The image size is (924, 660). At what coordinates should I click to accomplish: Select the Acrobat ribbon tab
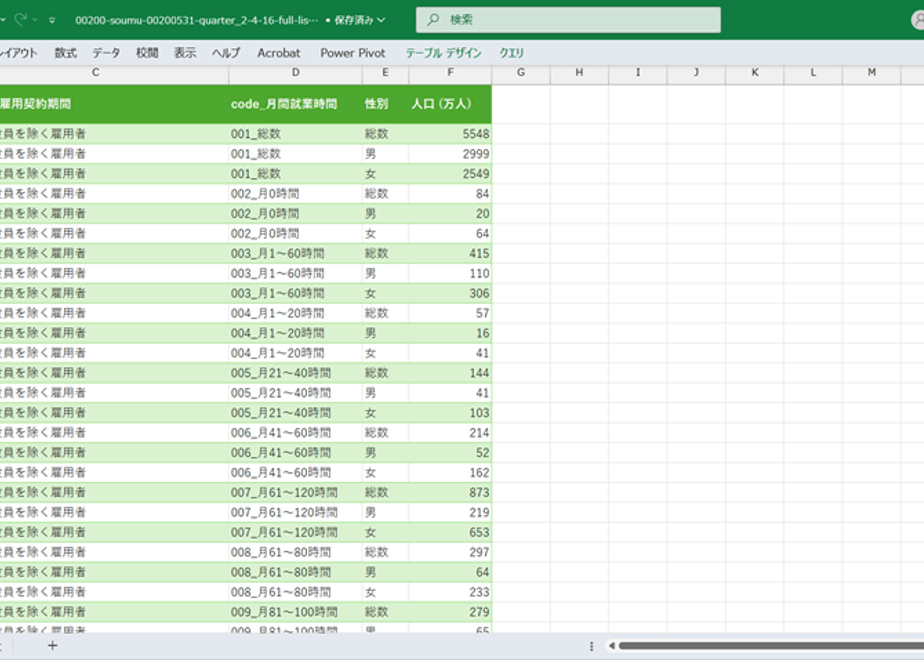pos(279,53)
